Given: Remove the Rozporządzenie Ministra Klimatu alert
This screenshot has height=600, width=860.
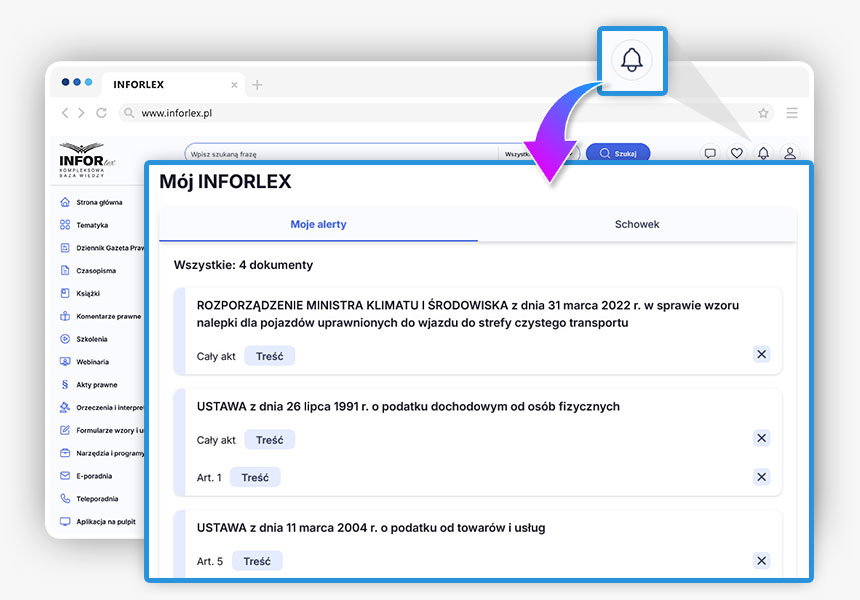Looking at the screenshot, I should [x=761, y=355].
